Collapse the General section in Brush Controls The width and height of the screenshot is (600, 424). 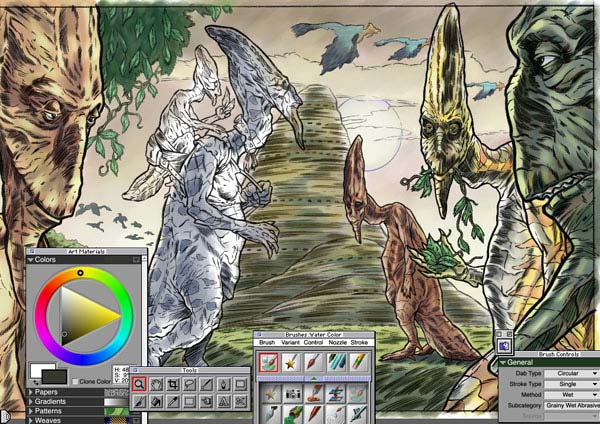click(503, 362)
